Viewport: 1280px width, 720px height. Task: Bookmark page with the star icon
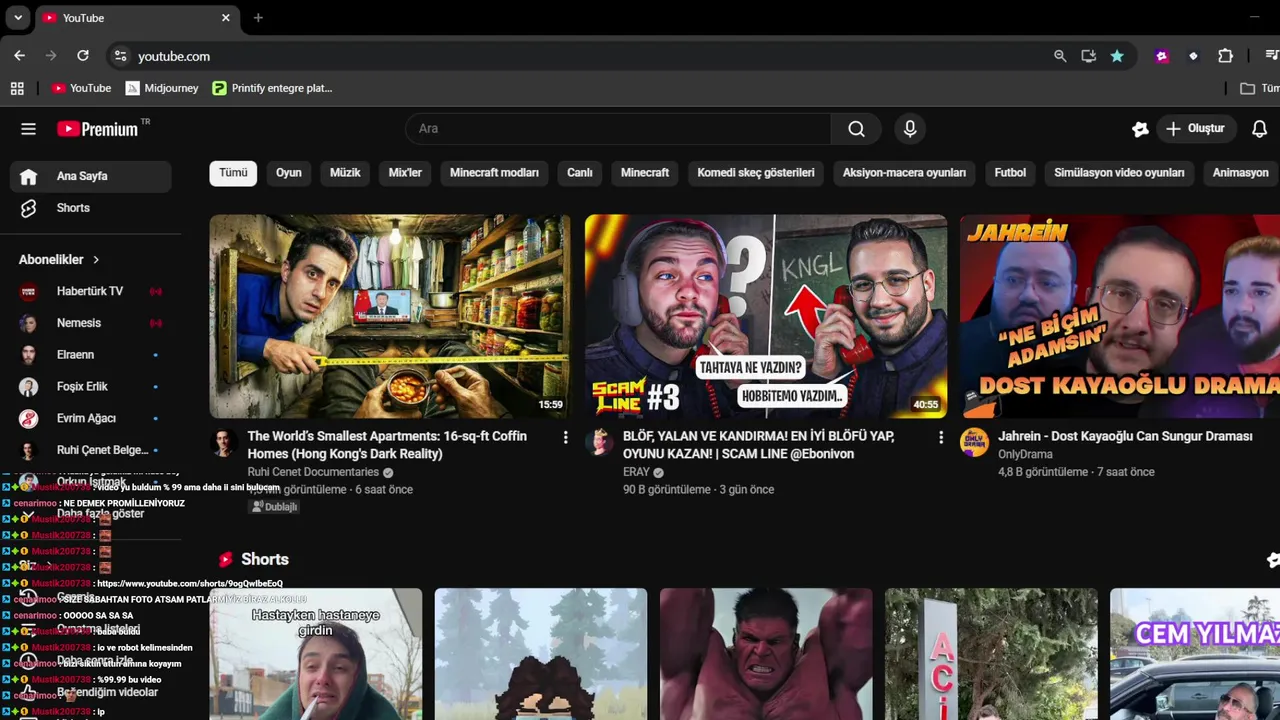point(1117,56)
